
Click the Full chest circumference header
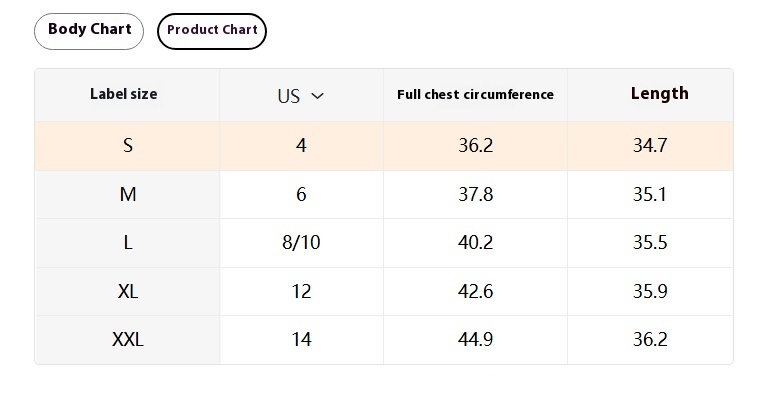click(x=475, y=94)
